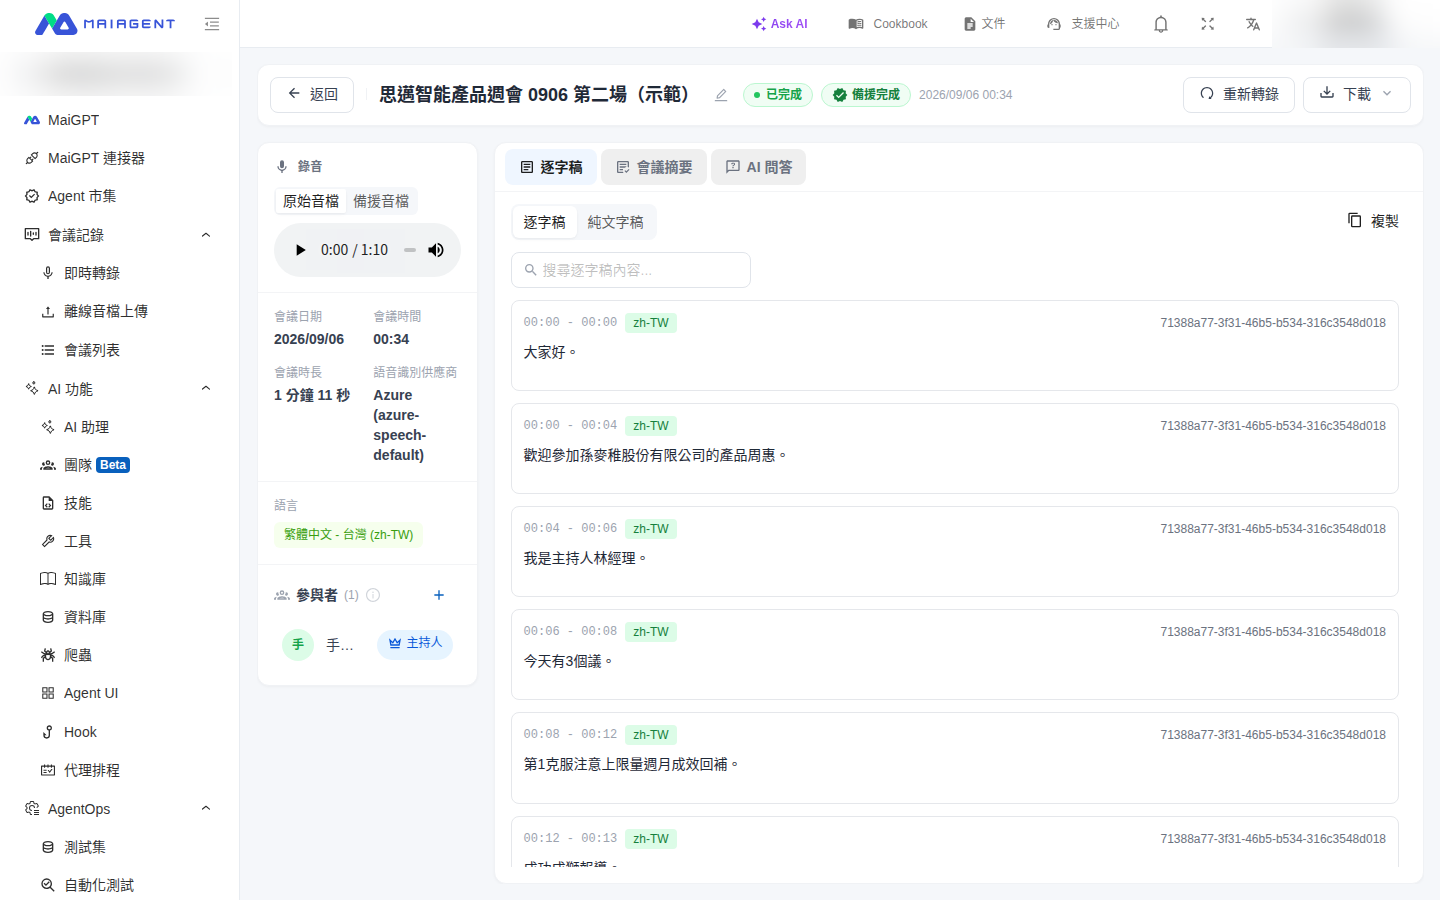Switch to 原始音檔 audio source
Viewport: 1440px width, 900px height.
pos(311,201)
